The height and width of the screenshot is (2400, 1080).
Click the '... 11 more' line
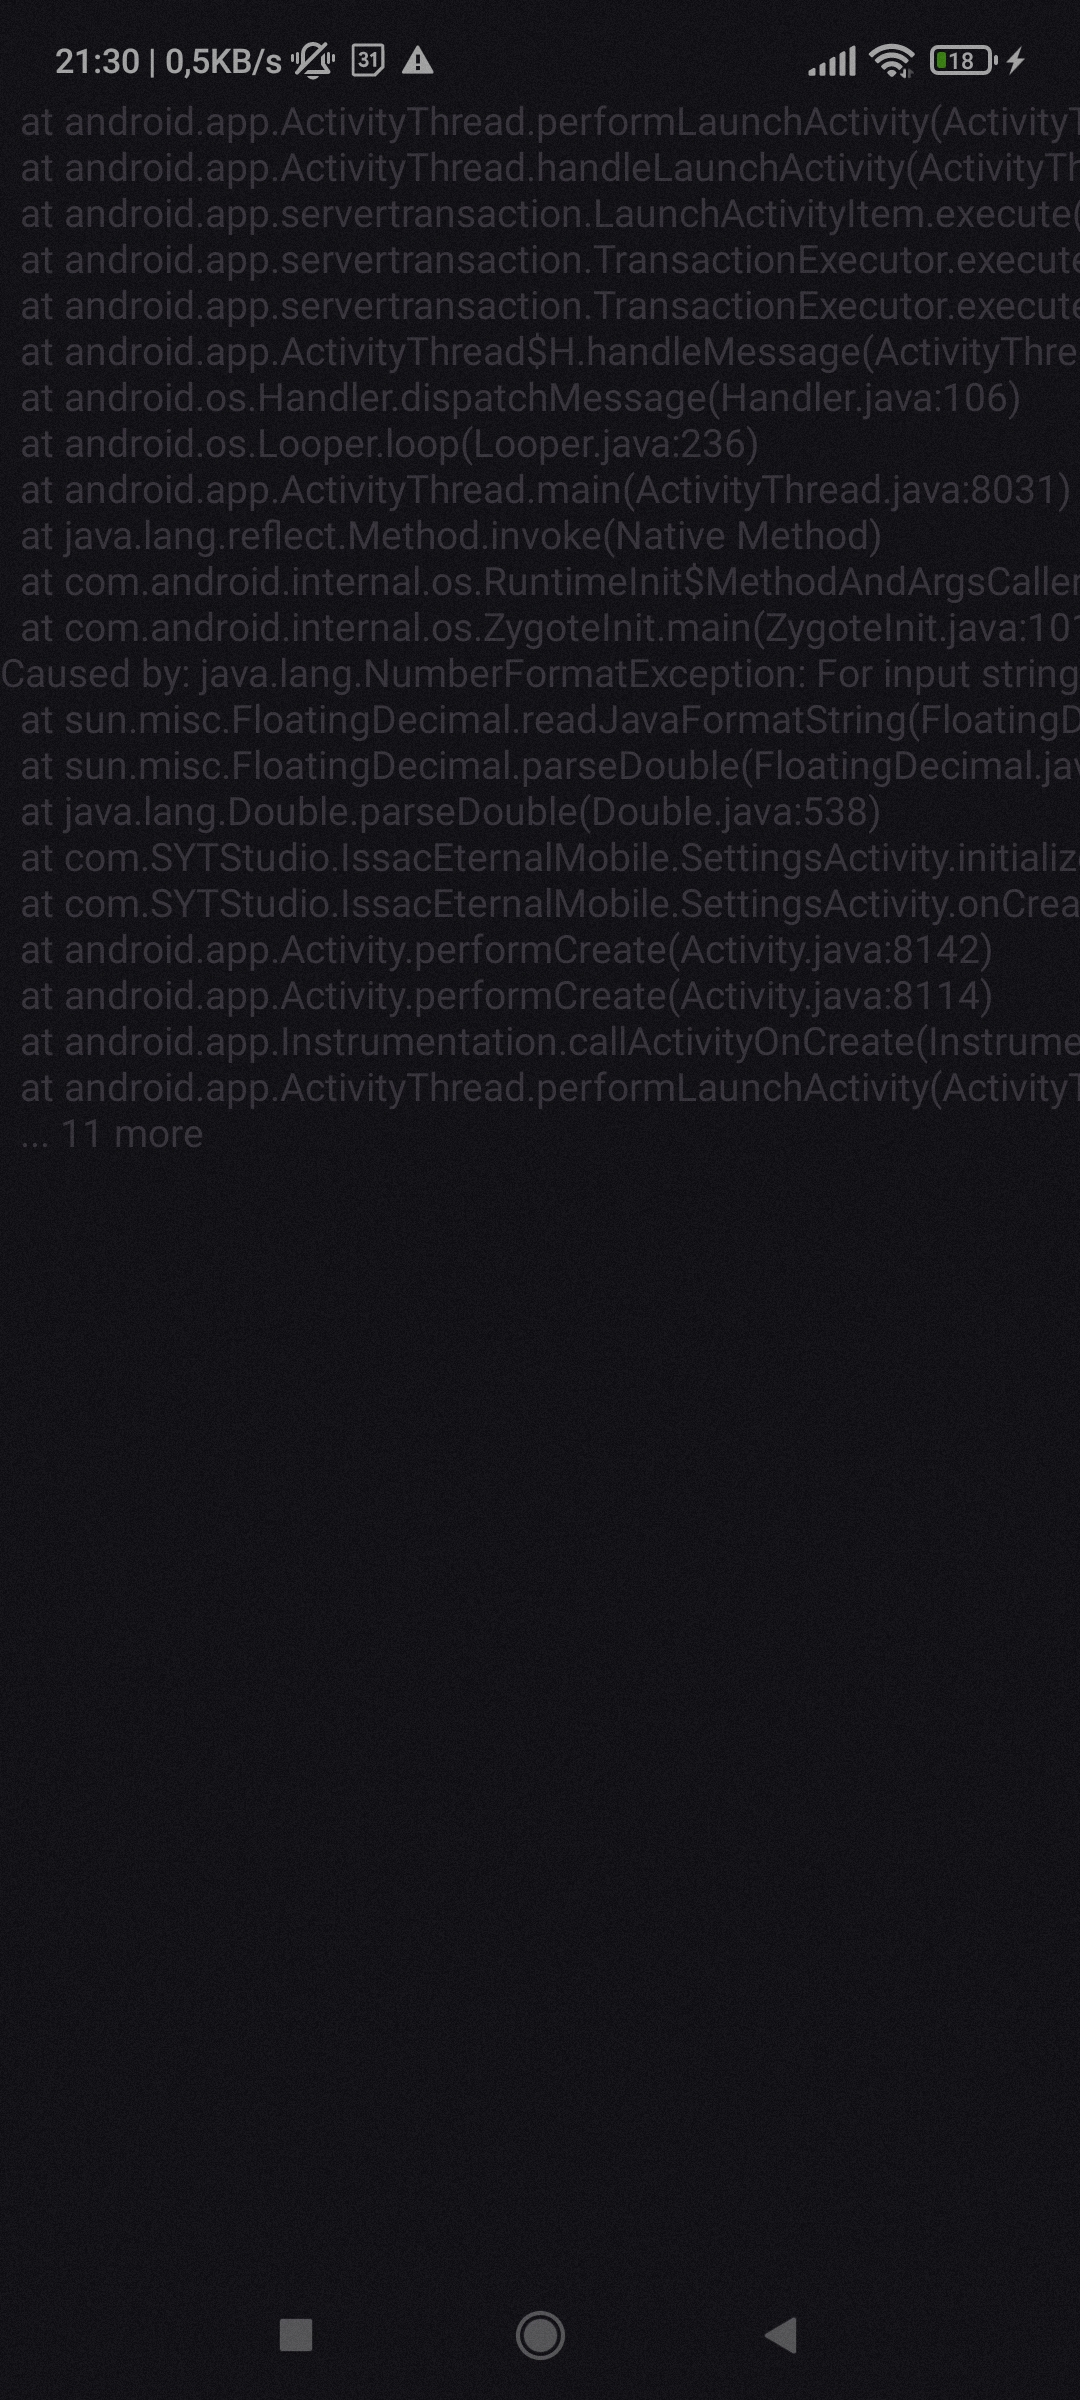(112, 1134)
